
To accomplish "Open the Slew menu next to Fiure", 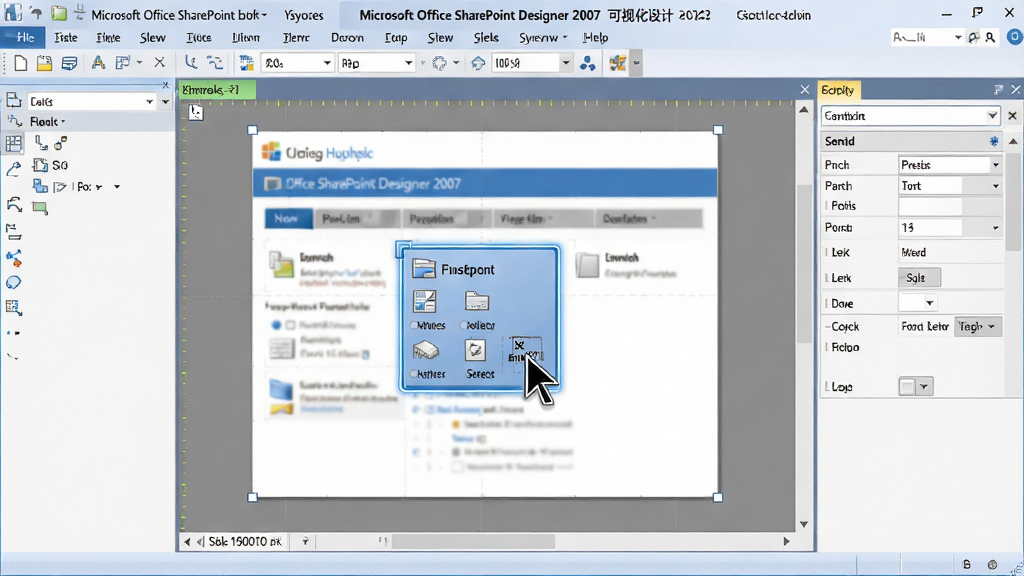I will (152, 38).
